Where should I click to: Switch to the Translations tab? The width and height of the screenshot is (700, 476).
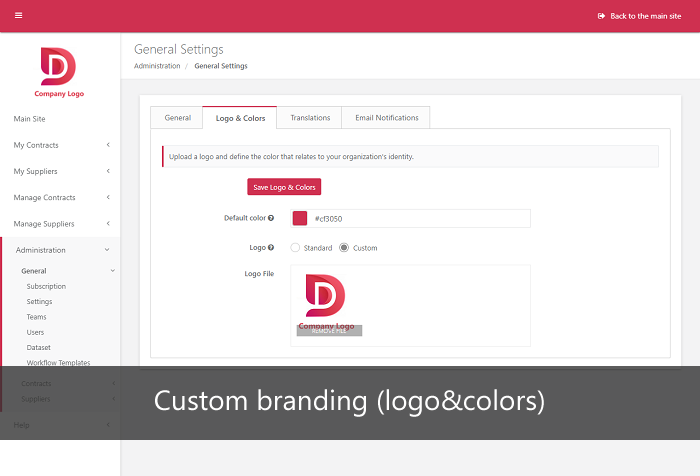(310, 118)
